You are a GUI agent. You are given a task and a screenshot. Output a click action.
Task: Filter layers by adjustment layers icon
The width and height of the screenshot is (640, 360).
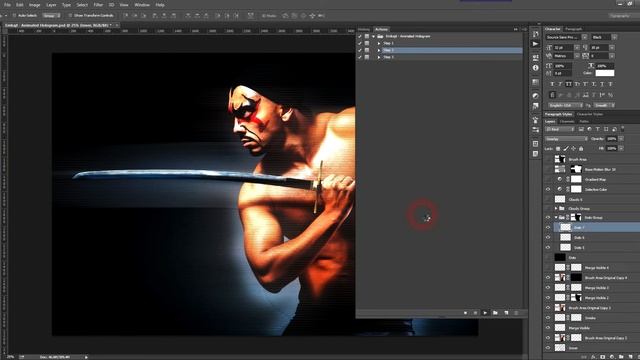(589, 129)
